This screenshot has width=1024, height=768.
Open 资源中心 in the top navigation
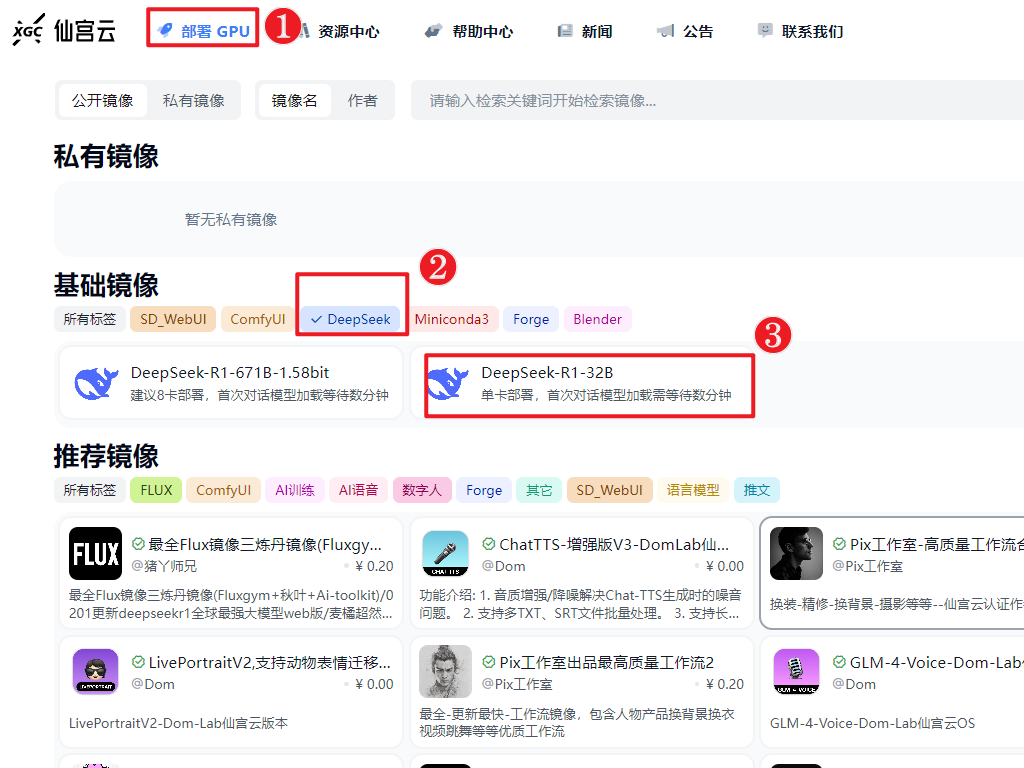click(348, 31)
